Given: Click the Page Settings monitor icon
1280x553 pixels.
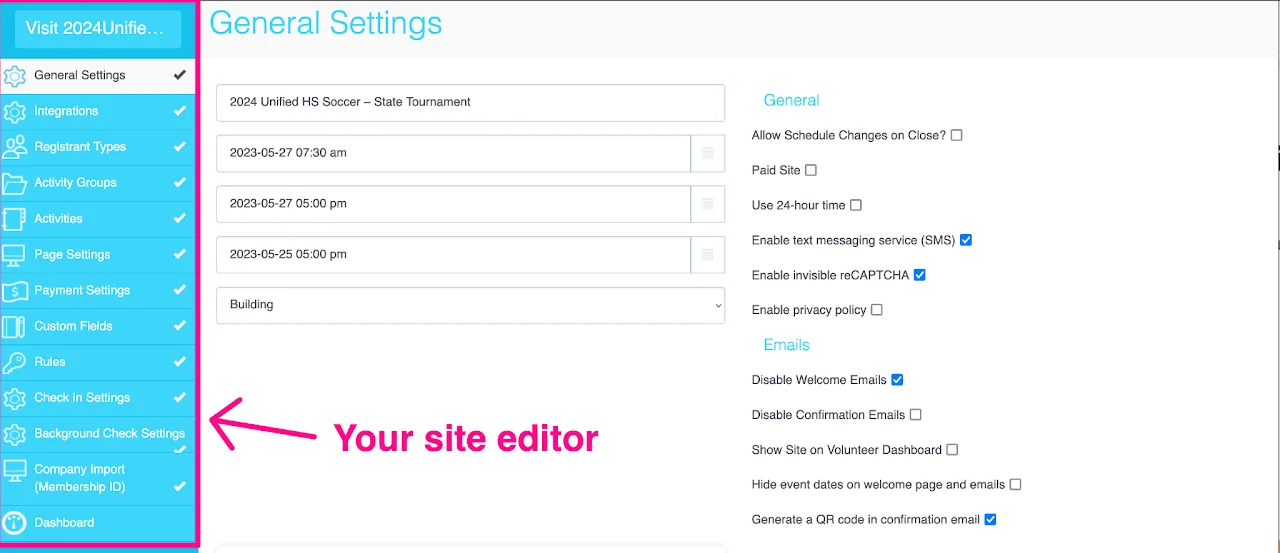Looking at the screenshot, I should pos(15,255).
